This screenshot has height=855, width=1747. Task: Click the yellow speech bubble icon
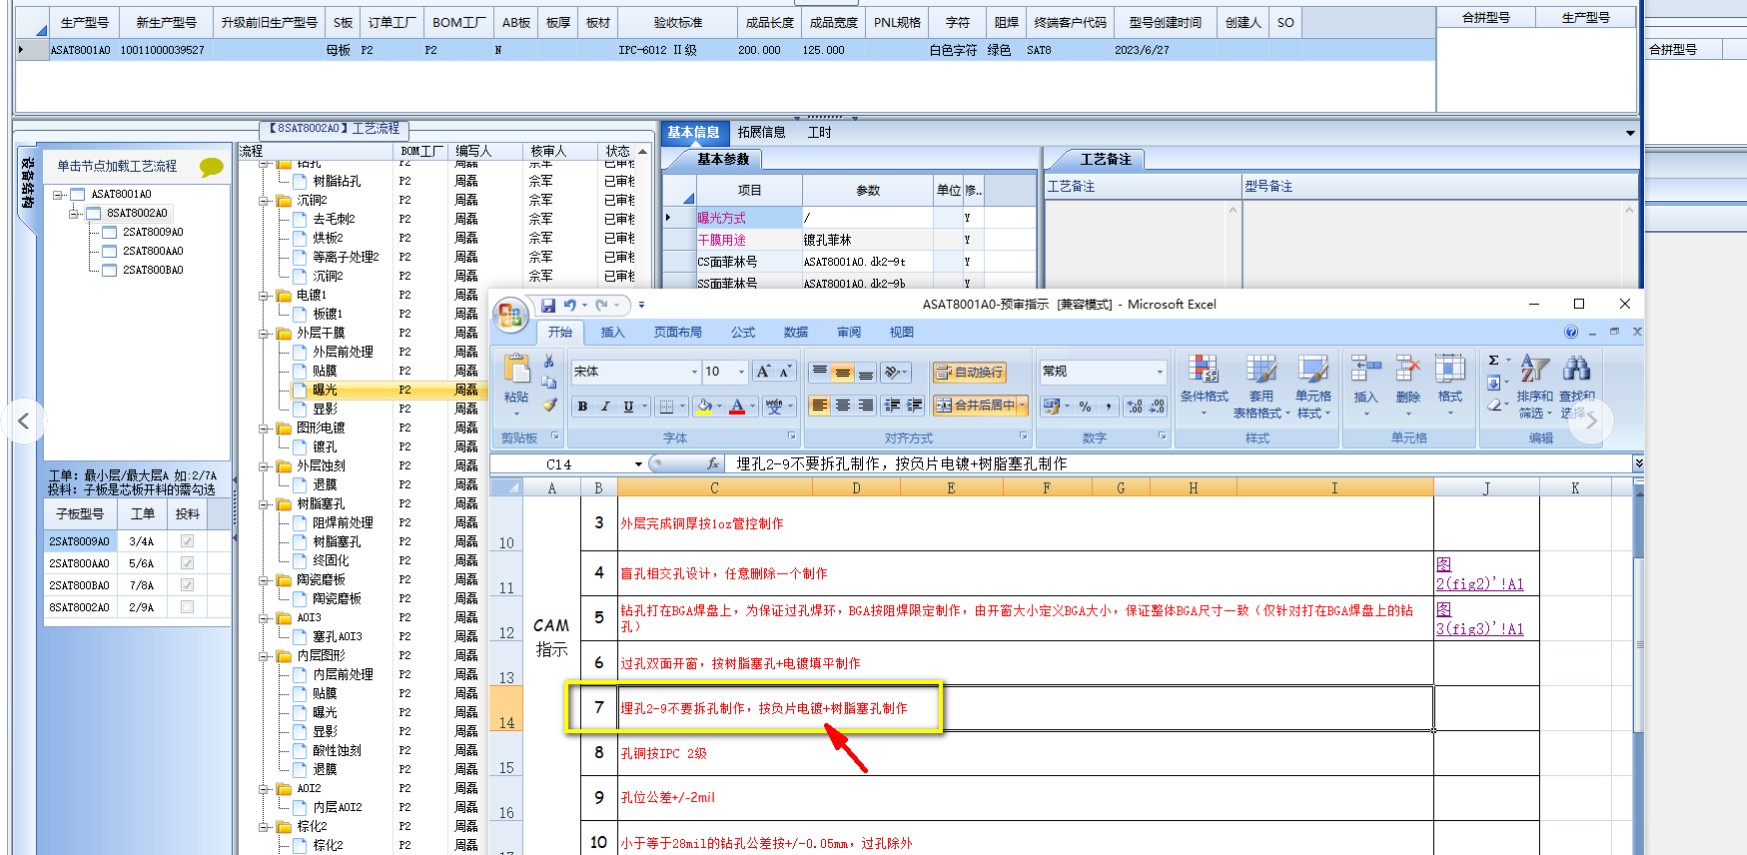coord(211,167)
